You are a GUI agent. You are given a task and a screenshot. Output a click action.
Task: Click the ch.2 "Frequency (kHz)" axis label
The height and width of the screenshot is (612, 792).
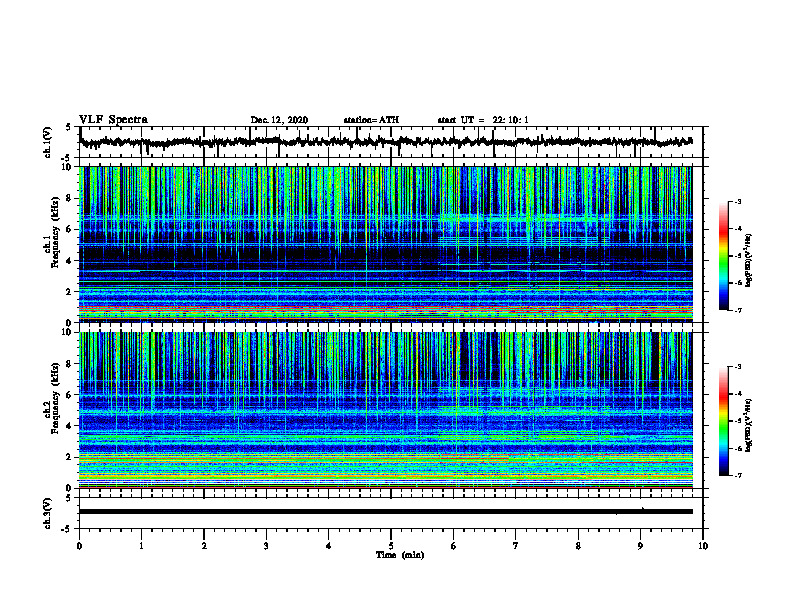[x=55, y=398]
